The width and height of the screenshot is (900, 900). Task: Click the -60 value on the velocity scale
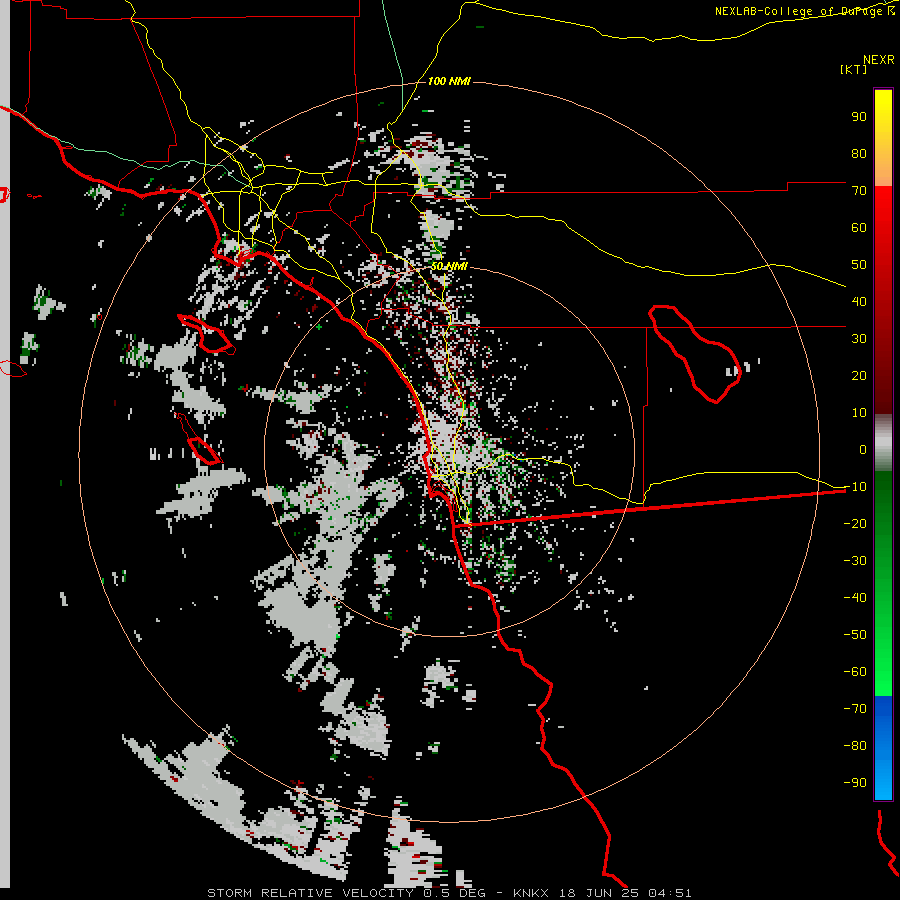pyautogui.click(x=855, y=672)
